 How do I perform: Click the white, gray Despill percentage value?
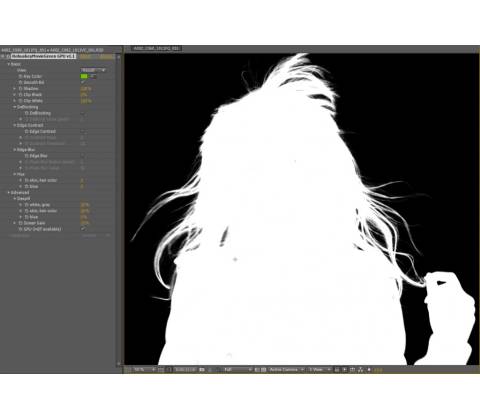[85, 205]
